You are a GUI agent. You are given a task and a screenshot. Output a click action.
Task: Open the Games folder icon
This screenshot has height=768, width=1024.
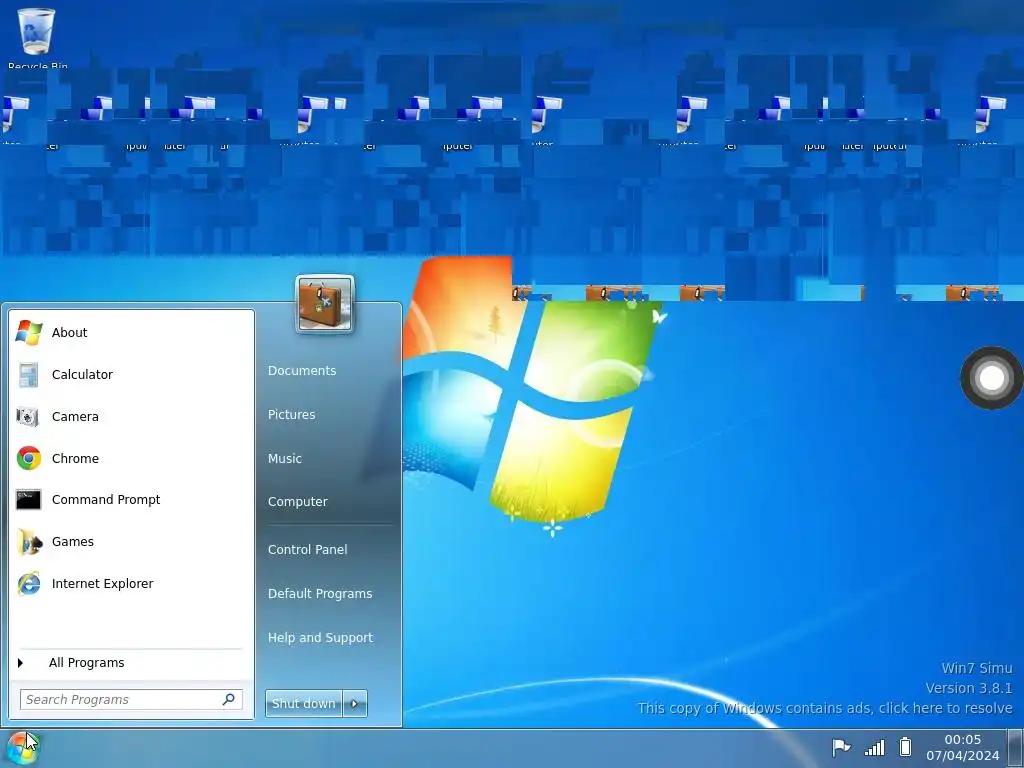(x=29, y=541)
